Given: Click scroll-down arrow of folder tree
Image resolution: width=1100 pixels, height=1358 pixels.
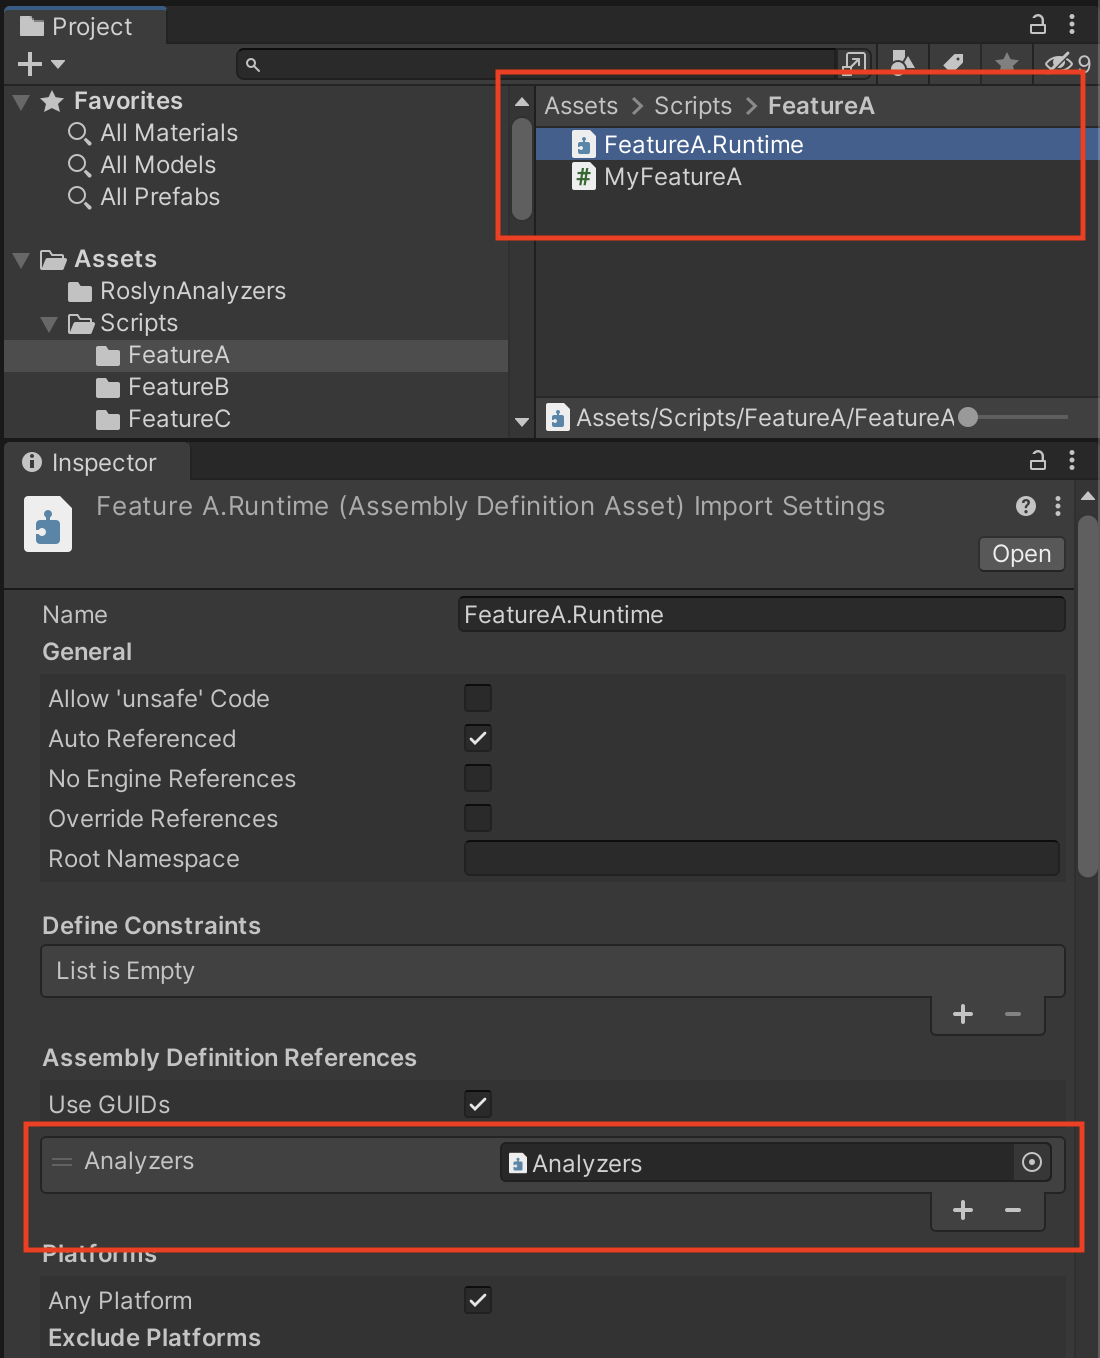Looking at the screenshot, I should click(x=522, y=422).
